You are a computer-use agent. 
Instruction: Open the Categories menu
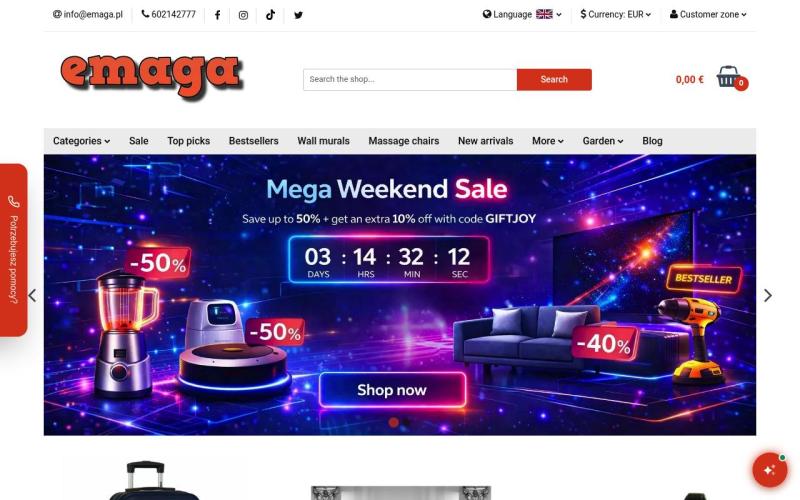(82, 141)
